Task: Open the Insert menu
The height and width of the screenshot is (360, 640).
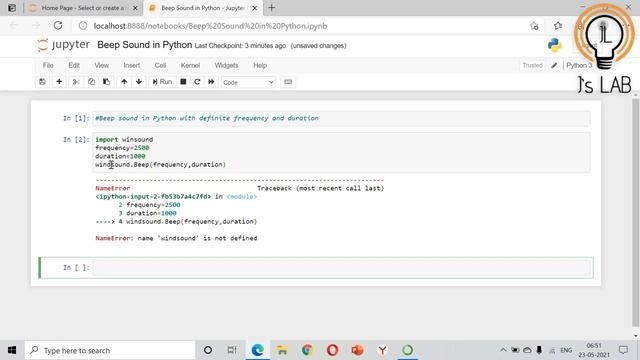Action: [x=132, y=65]
